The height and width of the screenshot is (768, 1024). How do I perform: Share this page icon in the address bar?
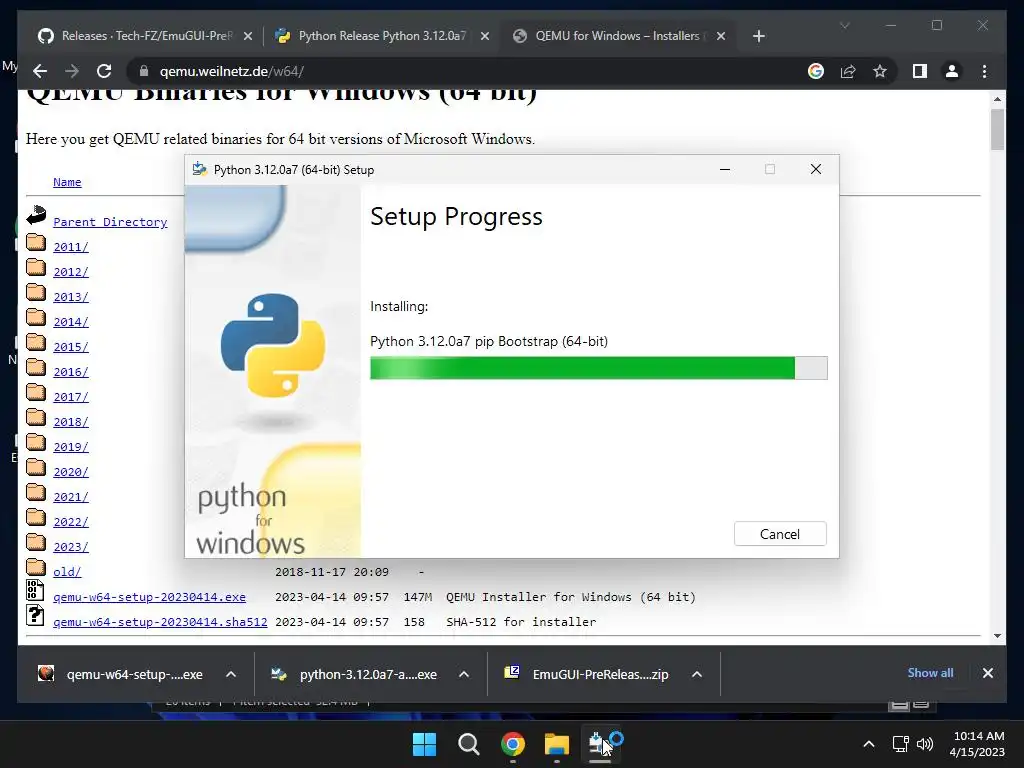848,71
